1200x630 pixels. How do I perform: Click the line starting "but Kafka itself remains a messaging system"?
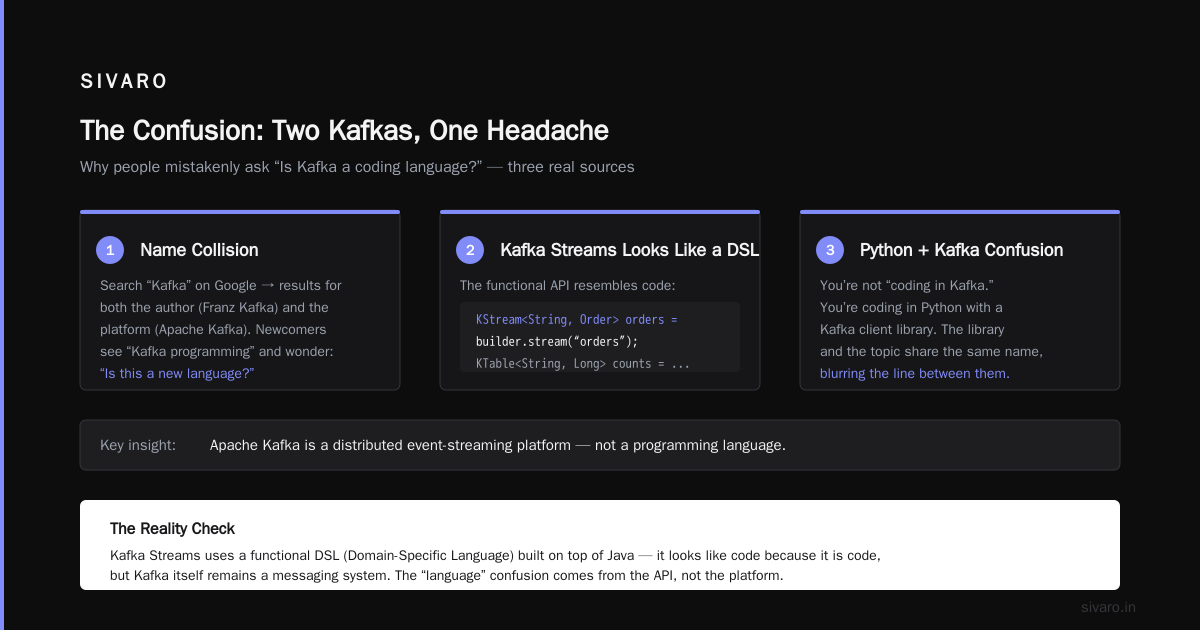446,577
